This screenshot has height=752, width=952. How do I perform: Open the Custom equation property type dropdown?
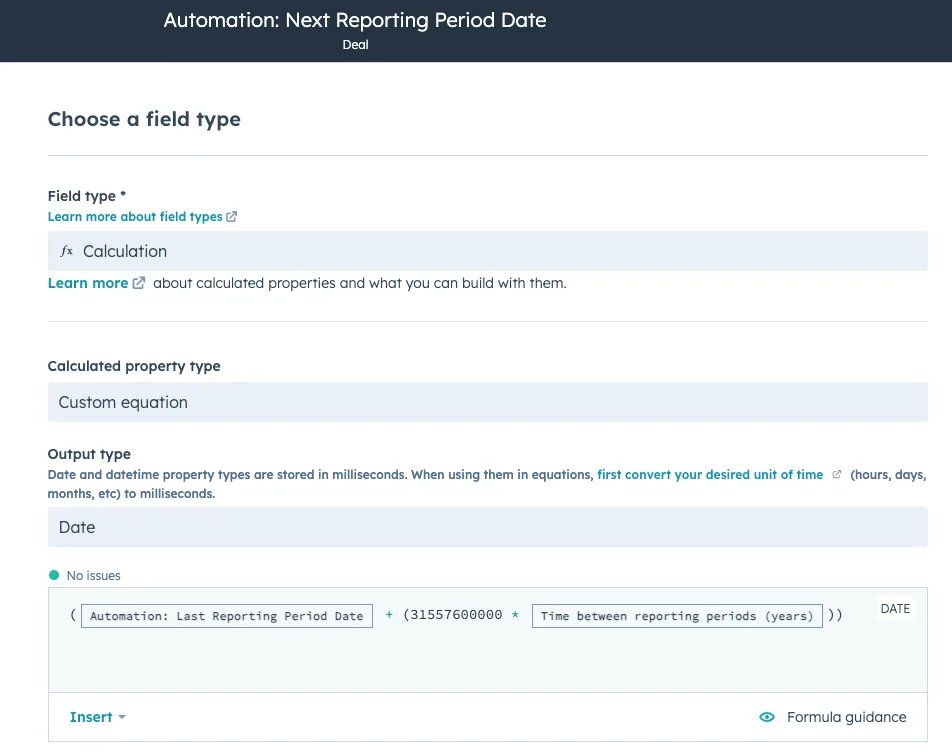click(488, 402)
